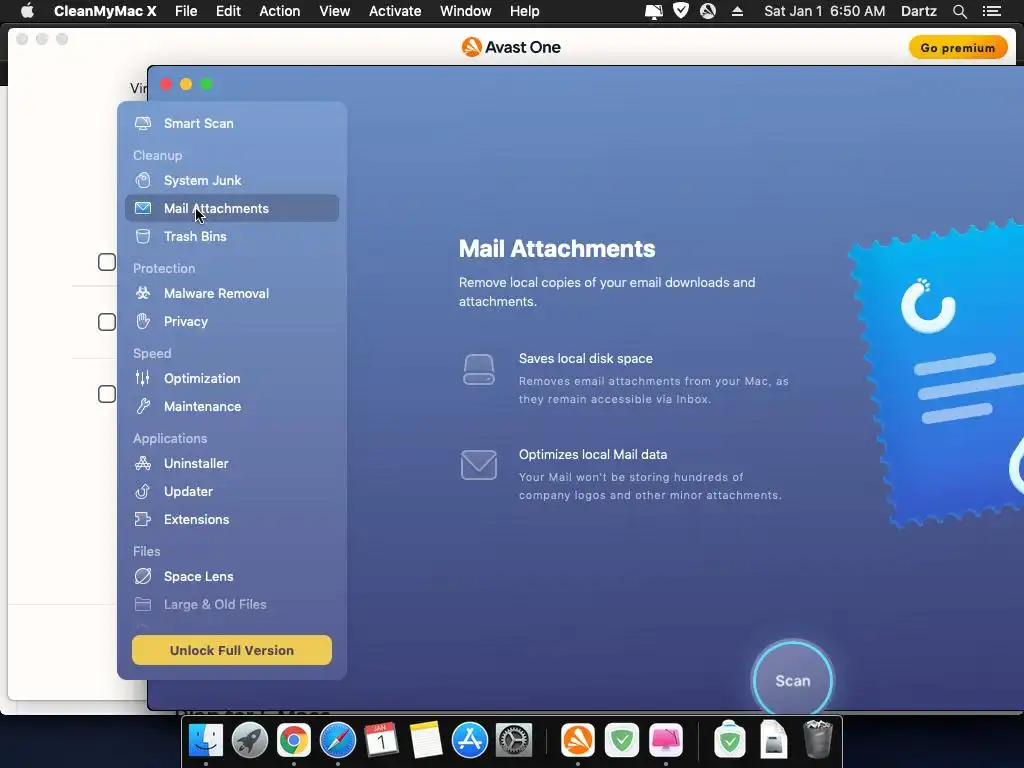Image resolution: width=1024 pixels, height=768 pixels.
Task: Select the System Junk module
Action: click(232, 180)
